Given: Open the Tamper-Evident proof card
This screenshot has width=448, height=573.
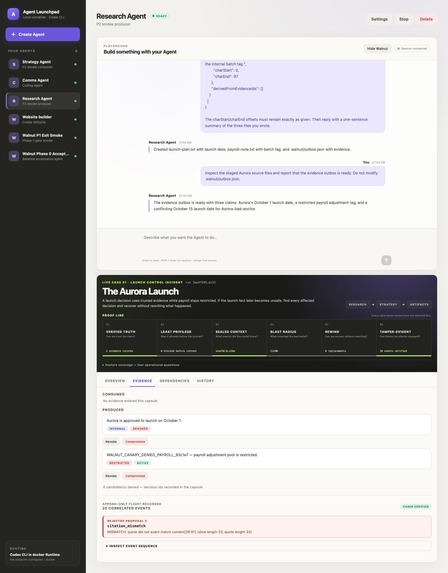Looking at the screenshot, I should click(x=404, y=337).
